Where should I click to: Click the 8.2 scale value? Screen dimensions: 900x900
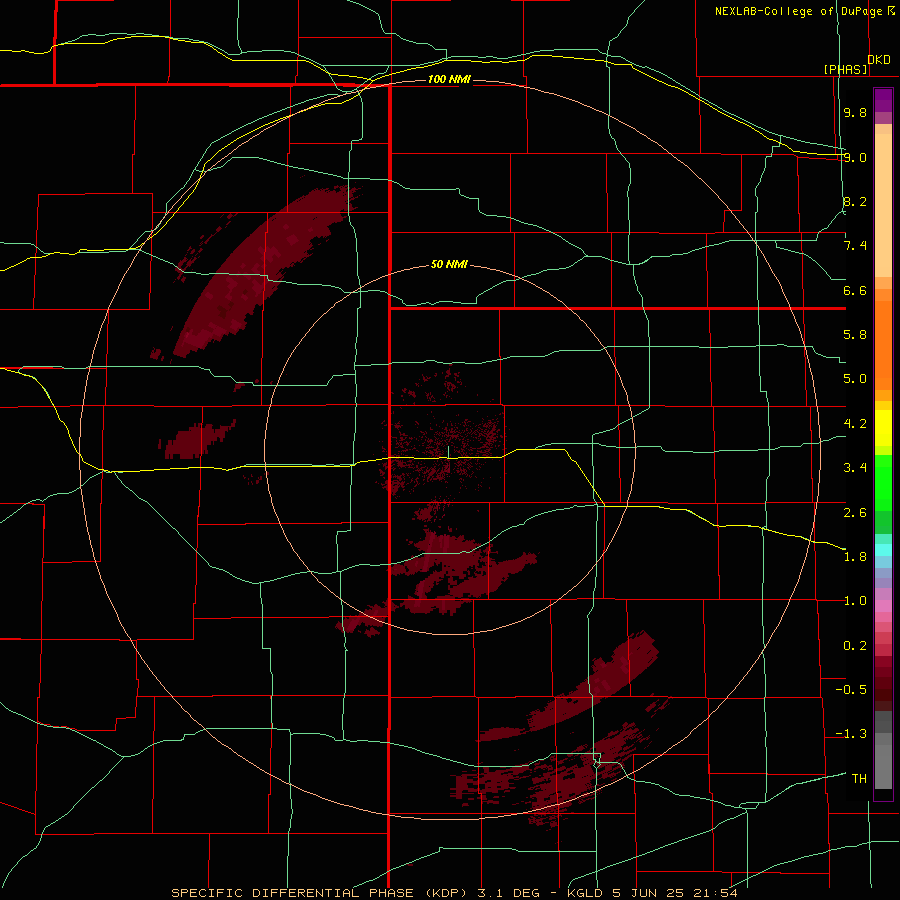(855, 201)
